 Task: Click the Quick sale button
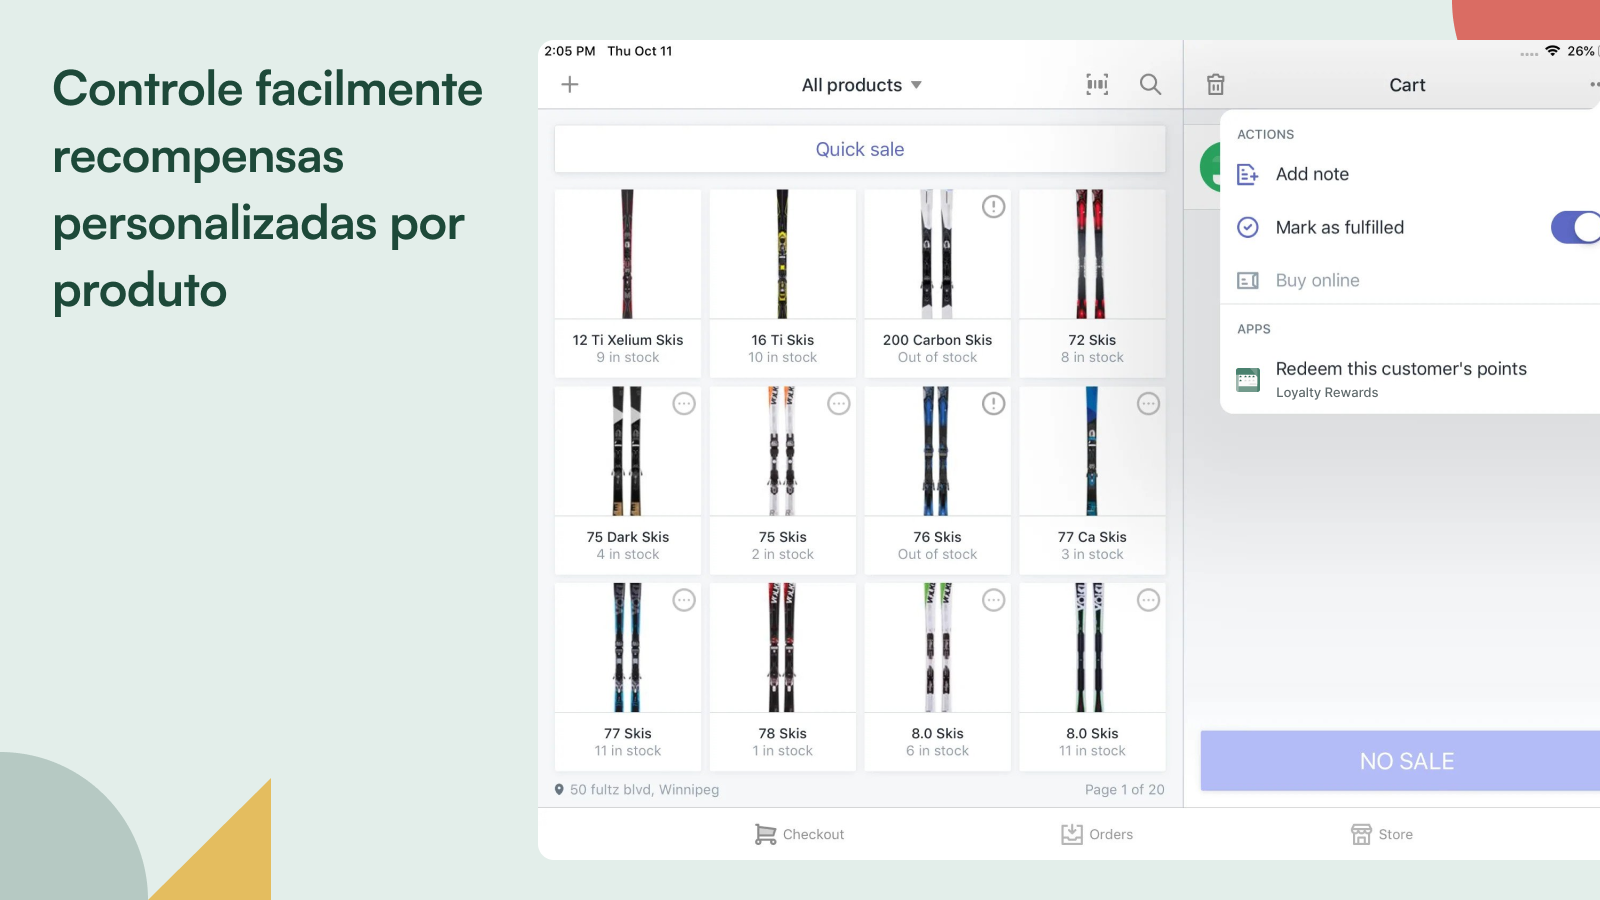[860, 149]
